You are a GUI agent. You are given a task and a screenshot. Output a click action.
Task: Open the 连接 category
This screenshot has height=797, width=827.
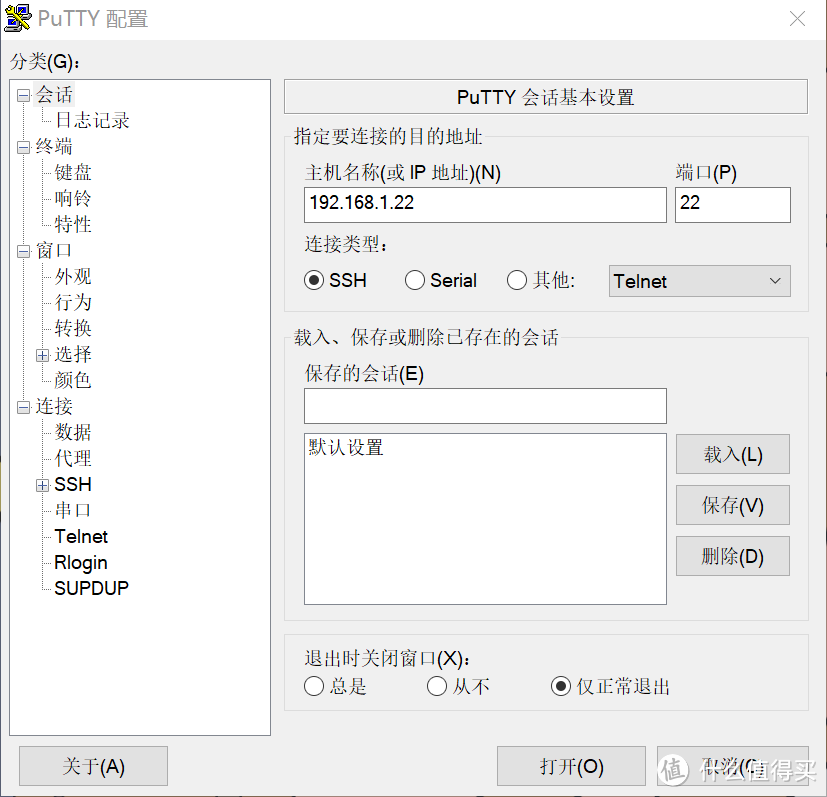coord(54,406)
